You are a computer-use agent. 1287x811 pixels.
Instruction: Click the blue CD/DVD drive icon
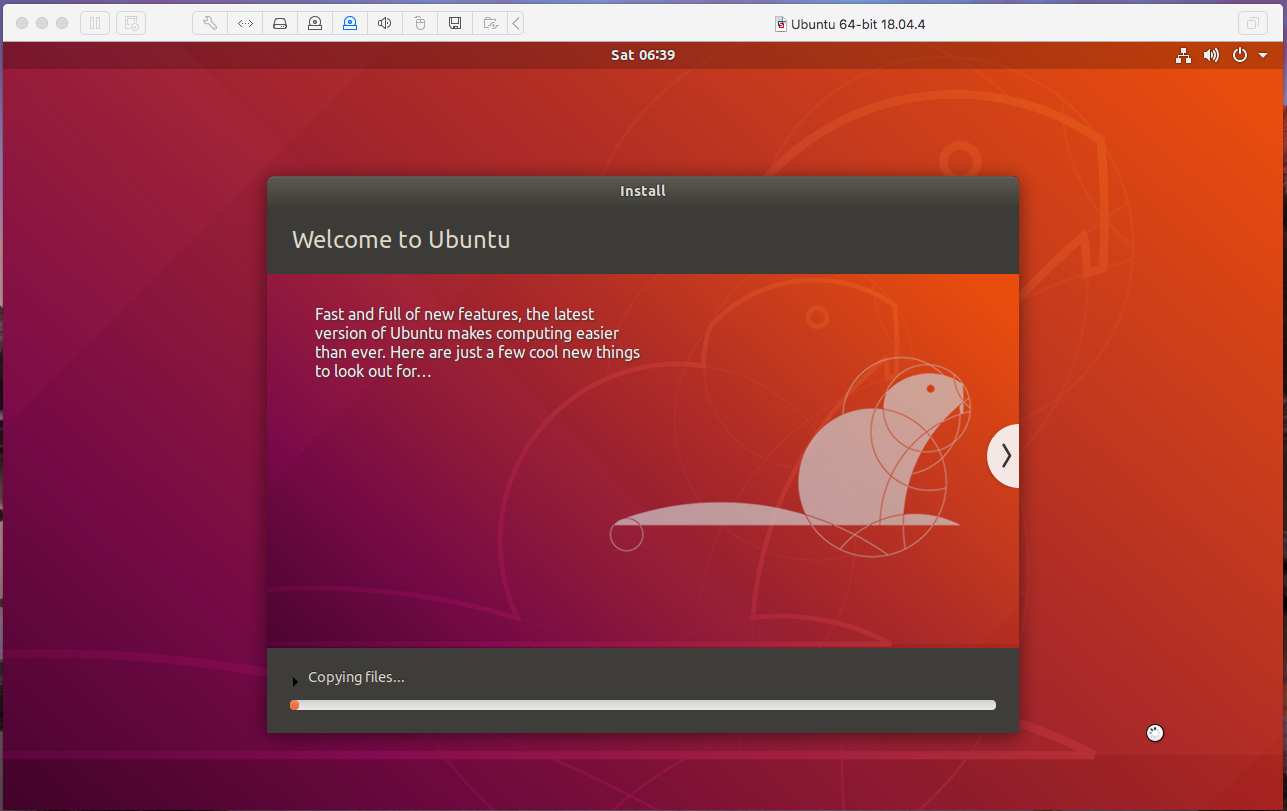click(350, 23)
